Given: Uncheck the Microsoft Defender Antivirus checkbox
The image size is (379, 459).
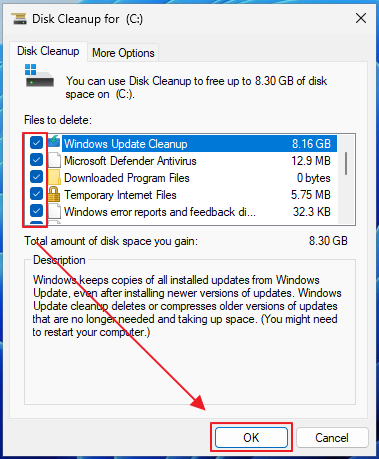Looking at the screenshot, I should (x=36, y=160).
